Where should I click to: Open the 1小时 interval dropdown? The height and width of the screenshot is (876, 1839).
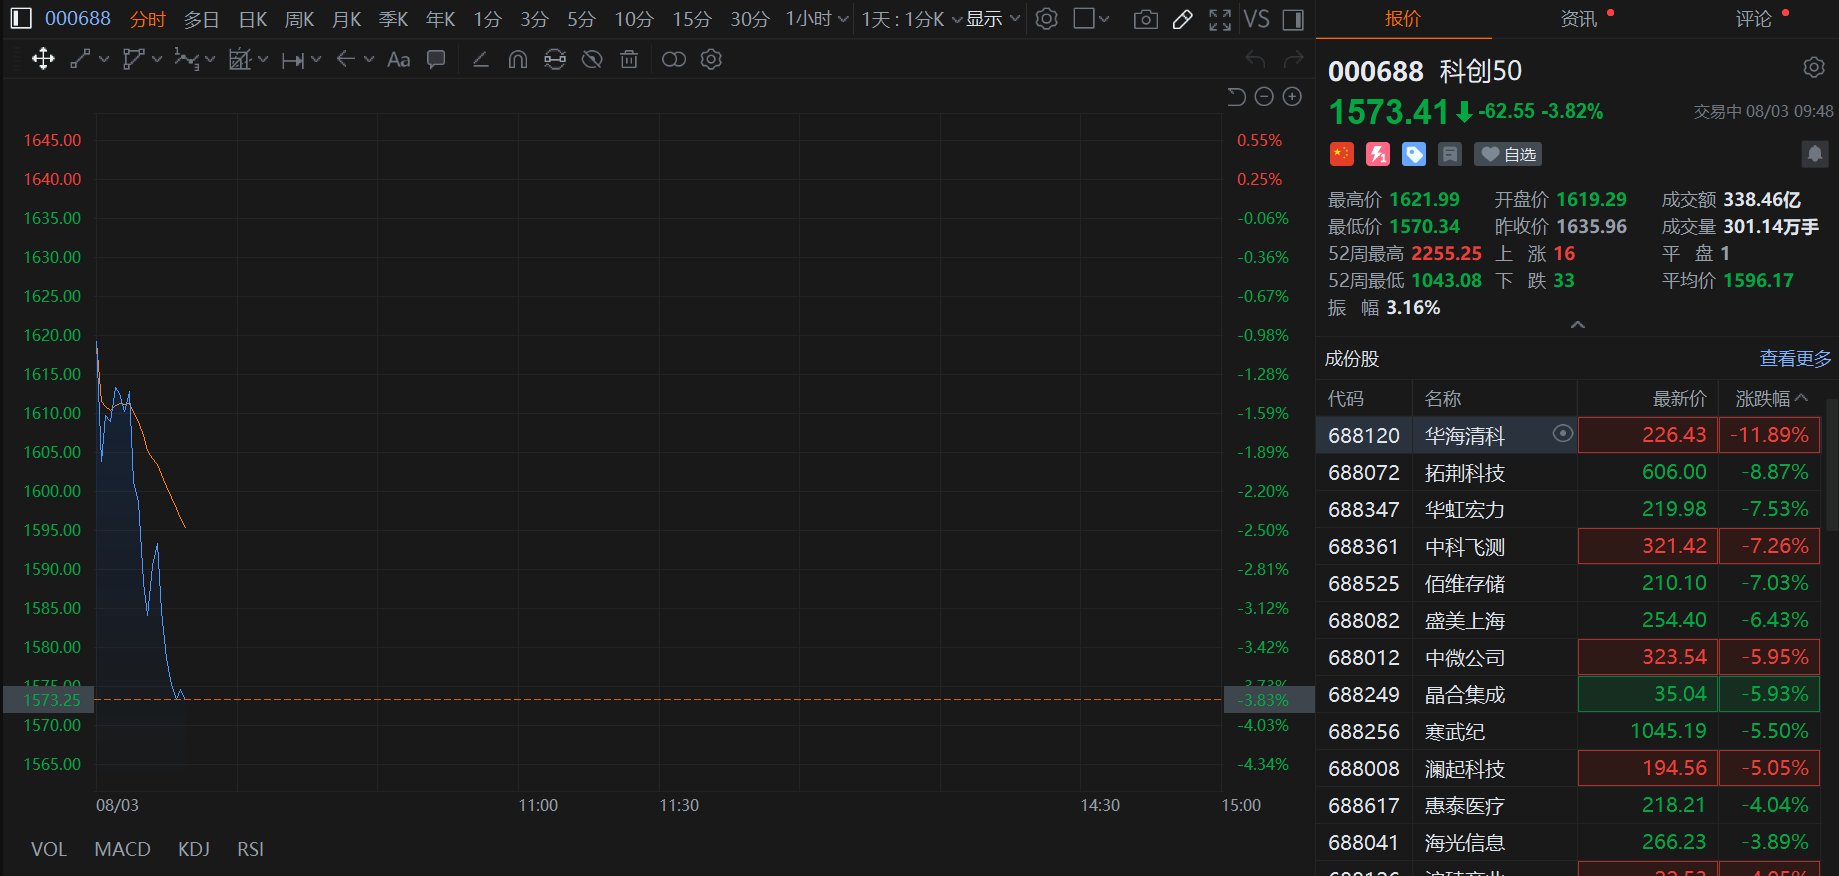(817, 19)
